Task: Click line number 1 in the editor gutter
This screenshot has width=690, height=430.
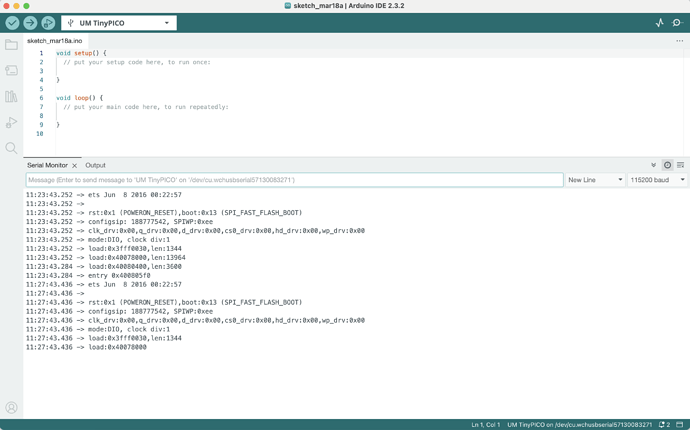Action: pos(41,53)
